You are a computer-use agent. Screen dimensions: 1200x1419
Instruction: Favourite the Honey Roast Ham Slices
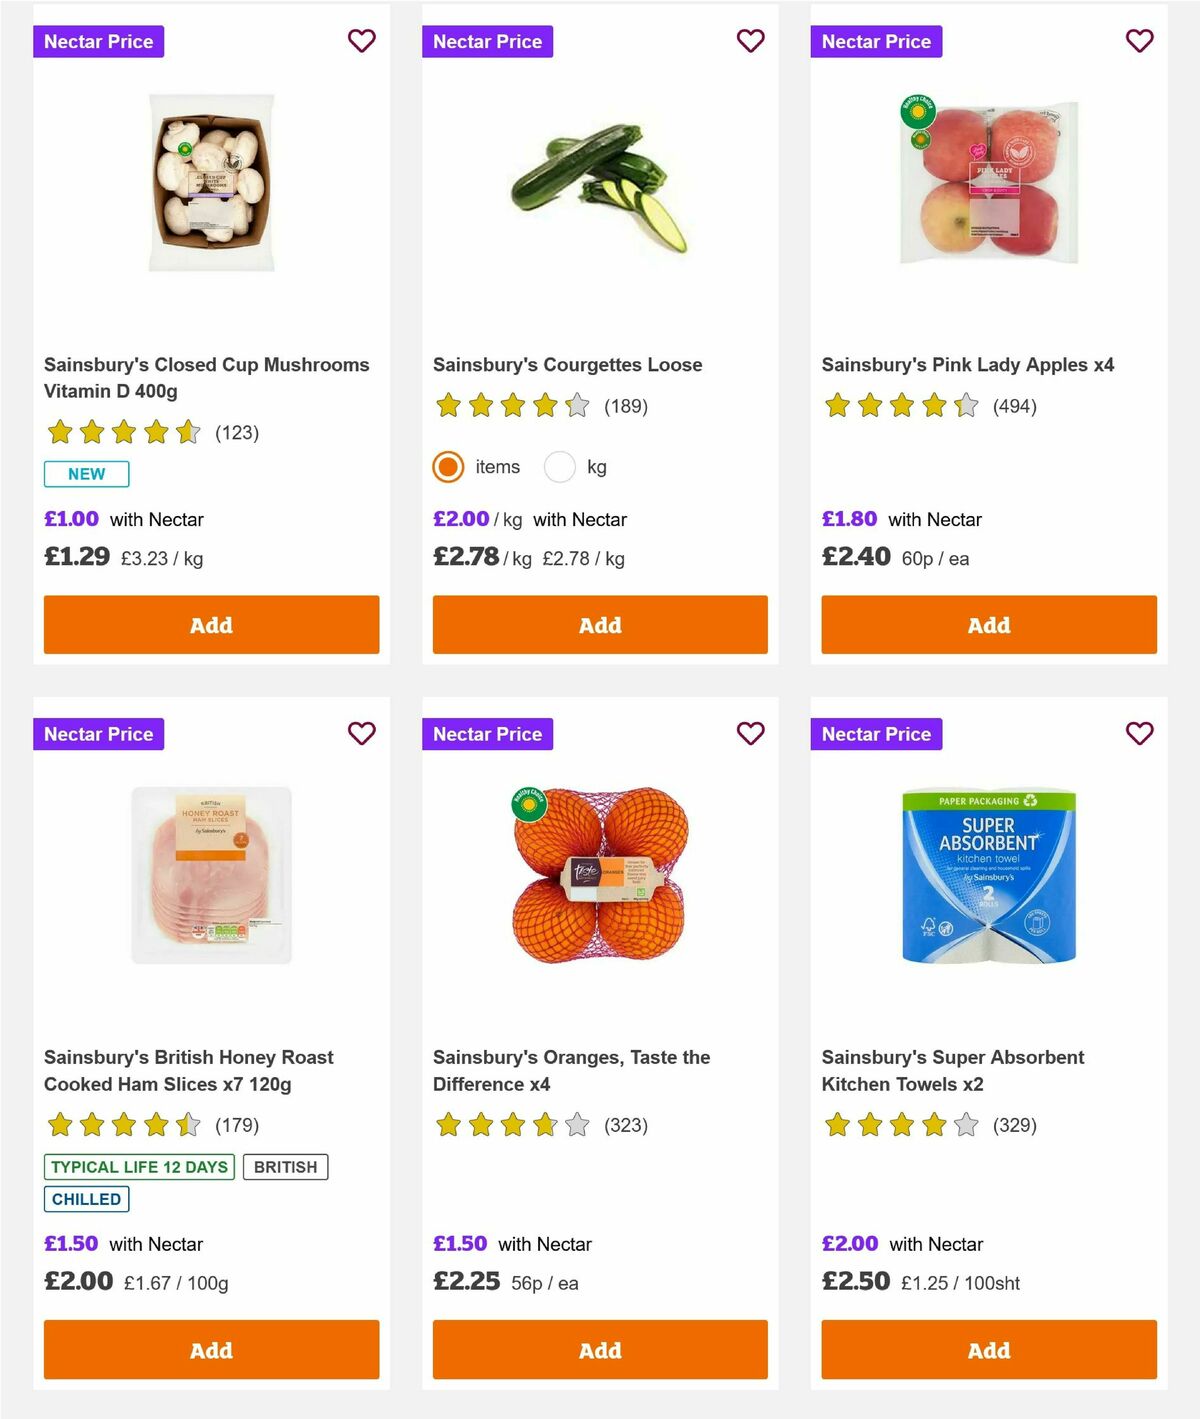(361, 733)
